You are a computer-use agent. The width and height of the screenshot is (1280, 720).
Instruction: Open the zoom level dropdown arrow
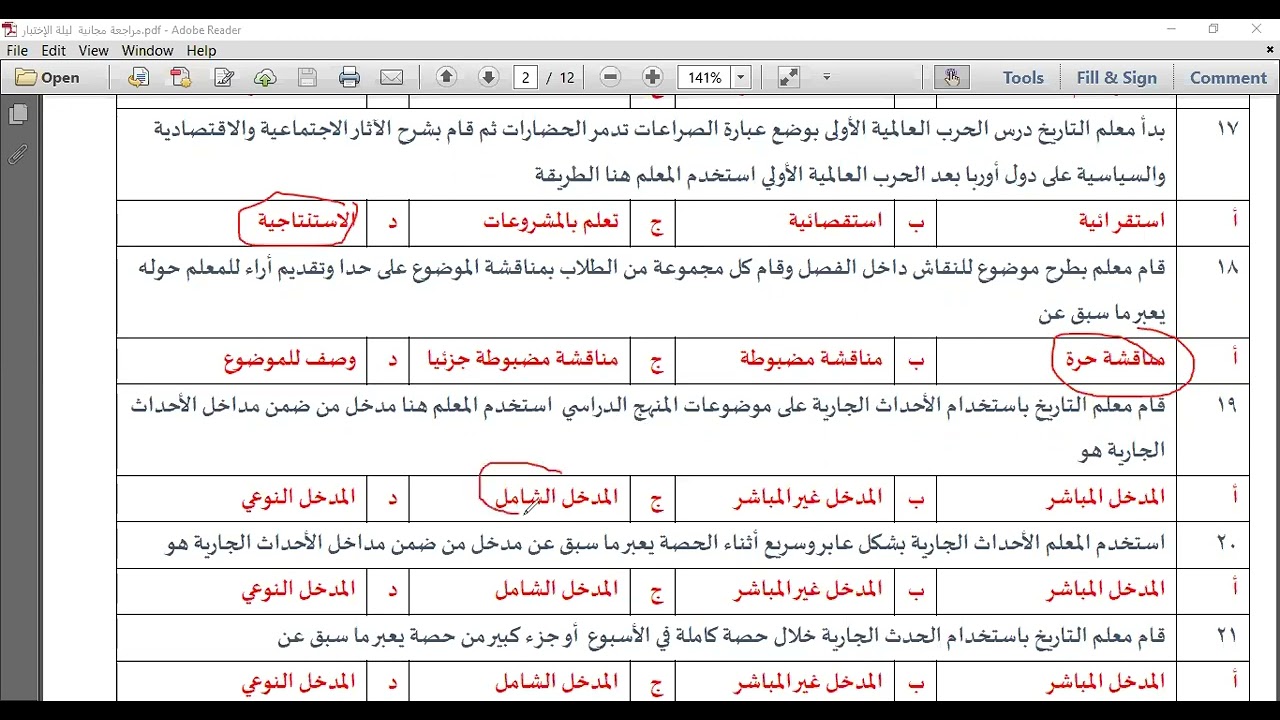(x=741, y=77)
